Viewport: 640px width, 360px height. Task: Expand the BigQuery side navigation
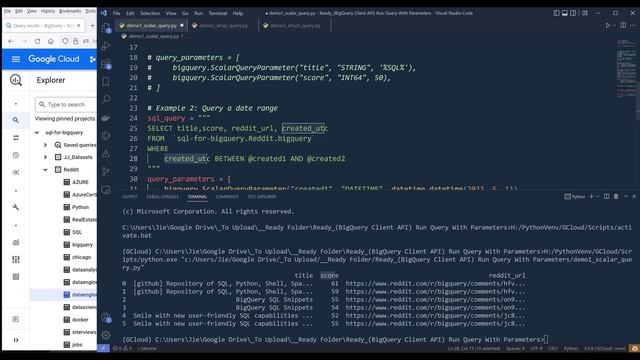(16, 340)
